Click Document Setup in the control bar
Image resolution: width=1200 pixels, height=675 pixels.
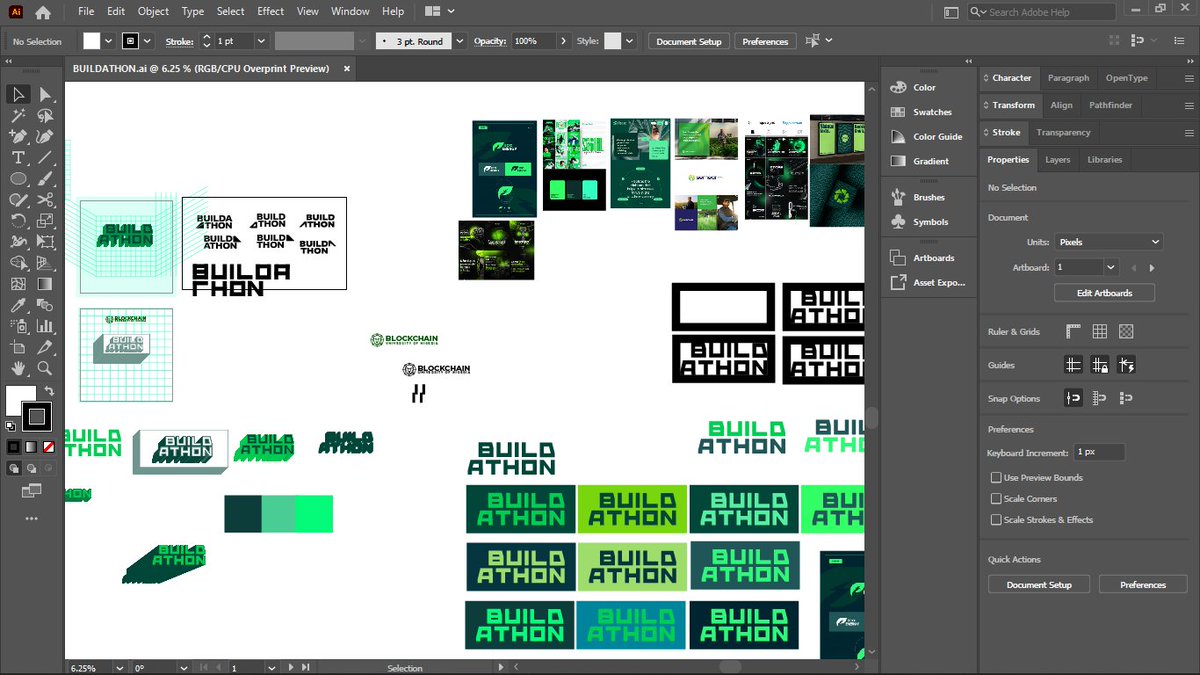(x=689, y=41)
